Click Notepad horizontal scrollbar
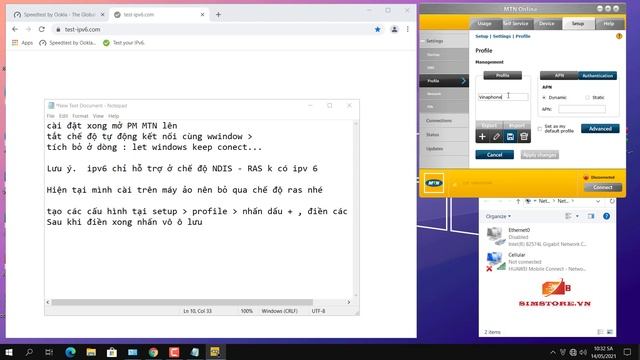The width and height of the screenshot is (640, 360). pos(182,302)
